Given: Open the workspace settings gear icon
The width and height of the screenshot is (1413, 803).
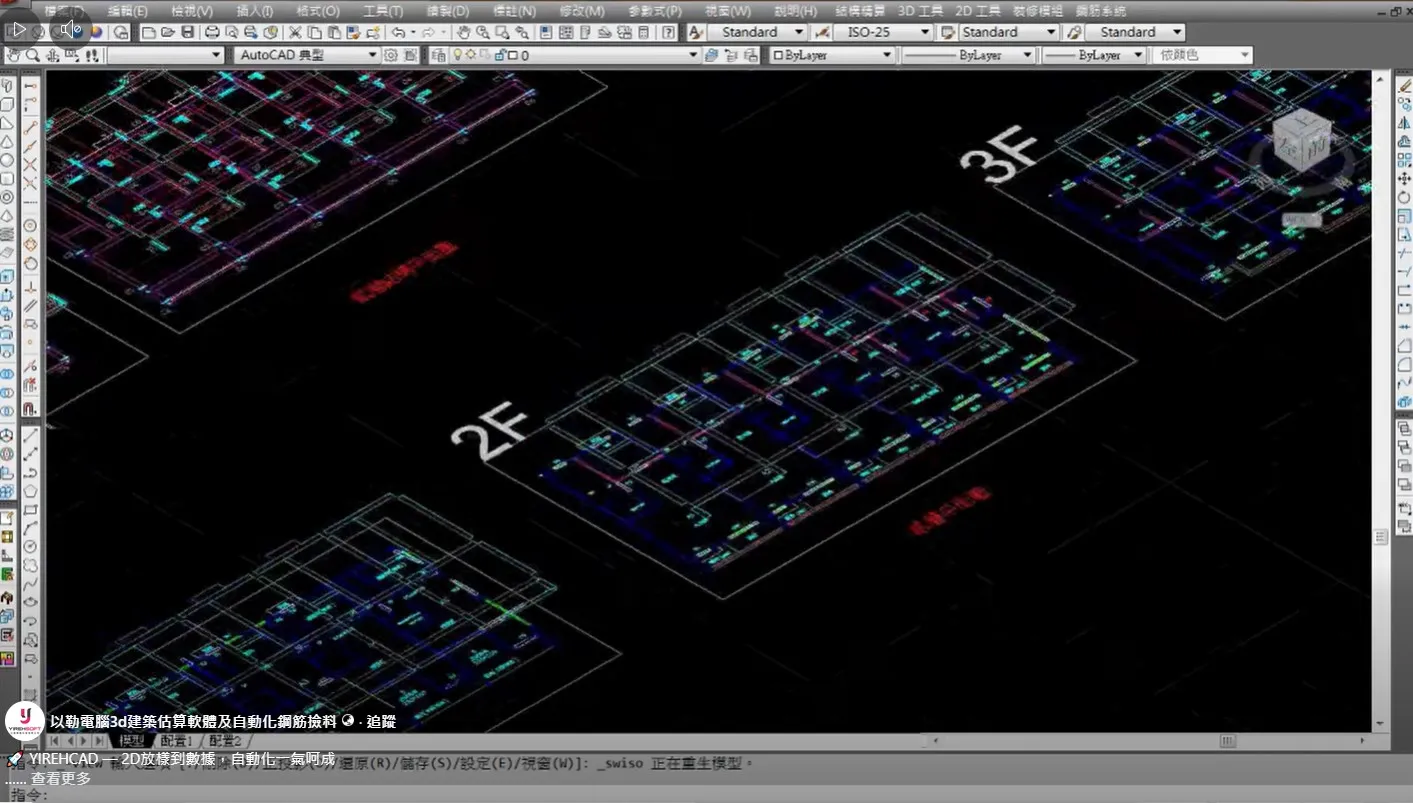Looking at the screenshot, I should tap(391, 55).
